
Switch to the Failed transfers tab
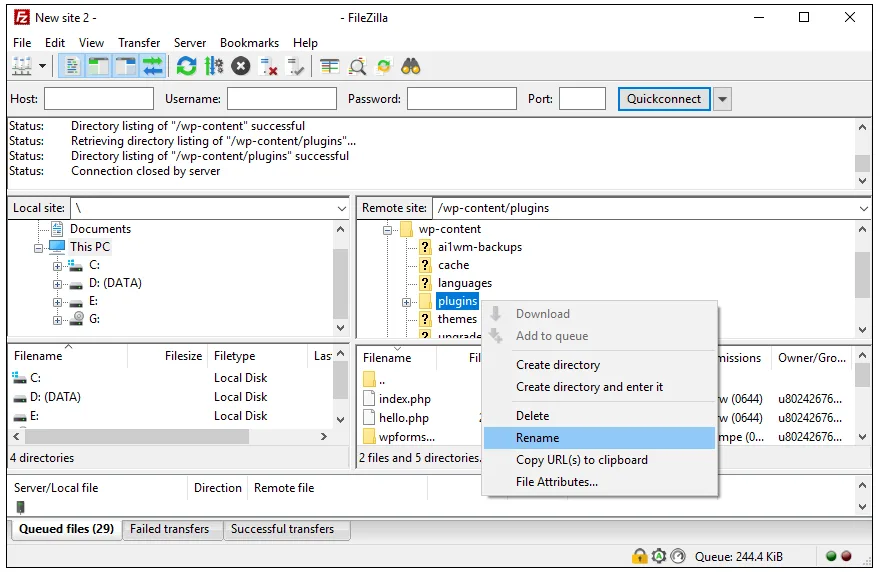click(169, 529)
